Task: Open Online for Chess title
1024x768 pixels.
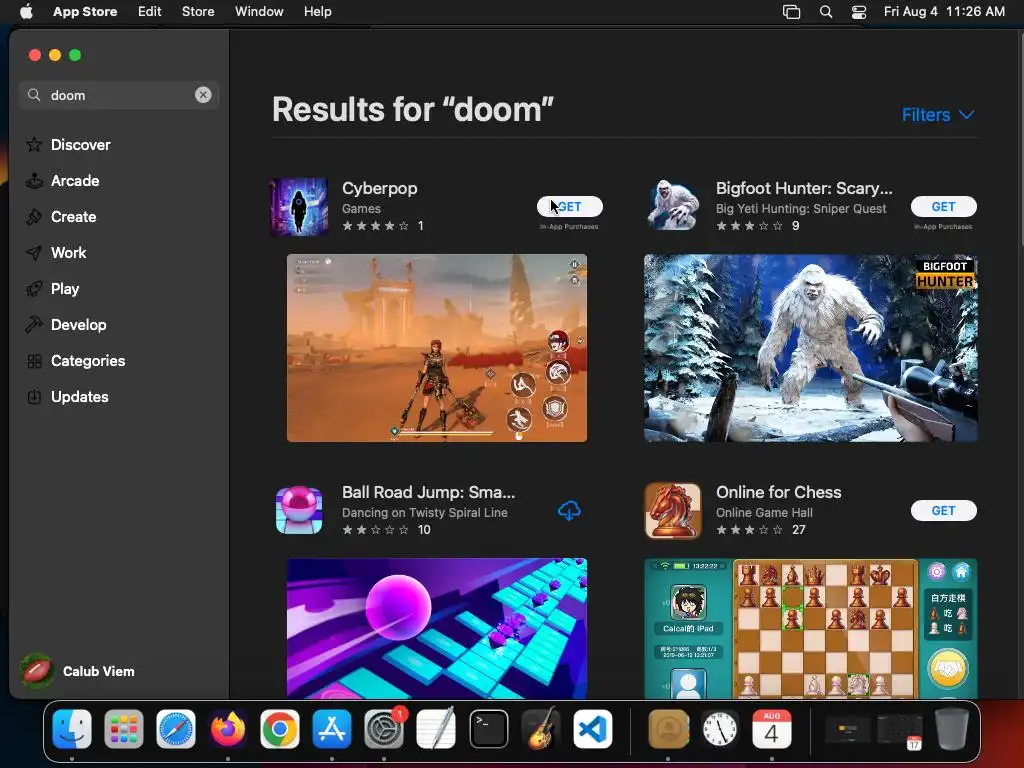Action: pyautogui.click(x=778, y=492)
